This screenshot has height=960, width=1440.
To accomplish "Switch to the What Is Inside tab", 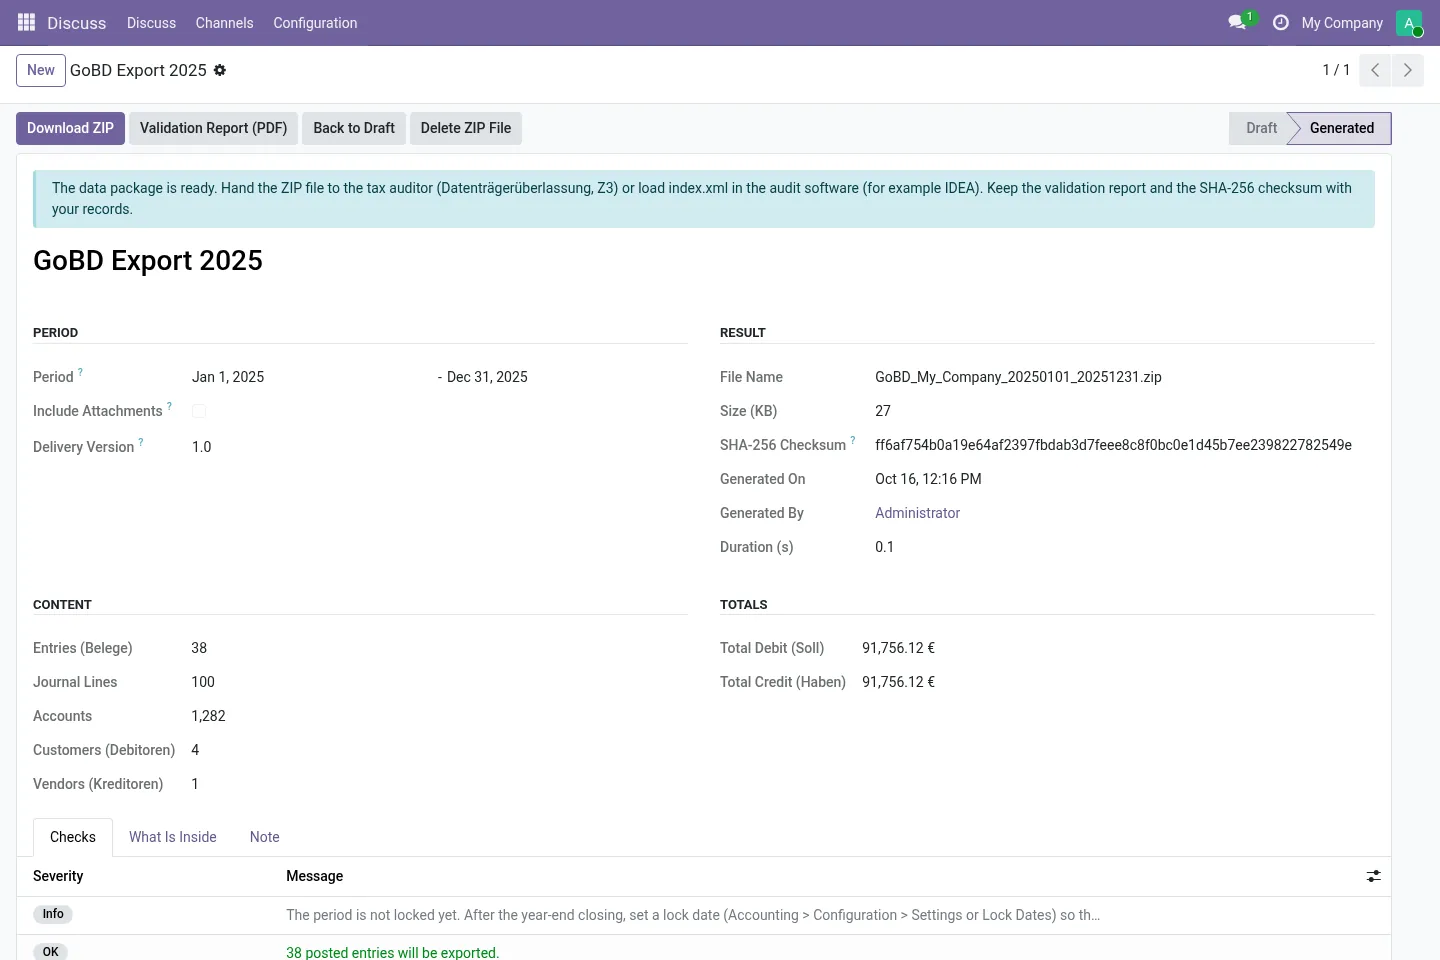I will (173, 837).
